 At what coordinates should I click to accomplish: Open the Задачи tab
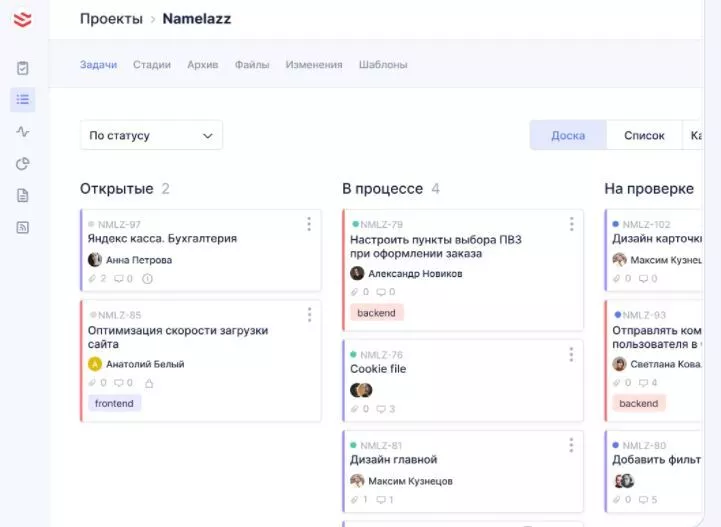click(x=98, y=64)
